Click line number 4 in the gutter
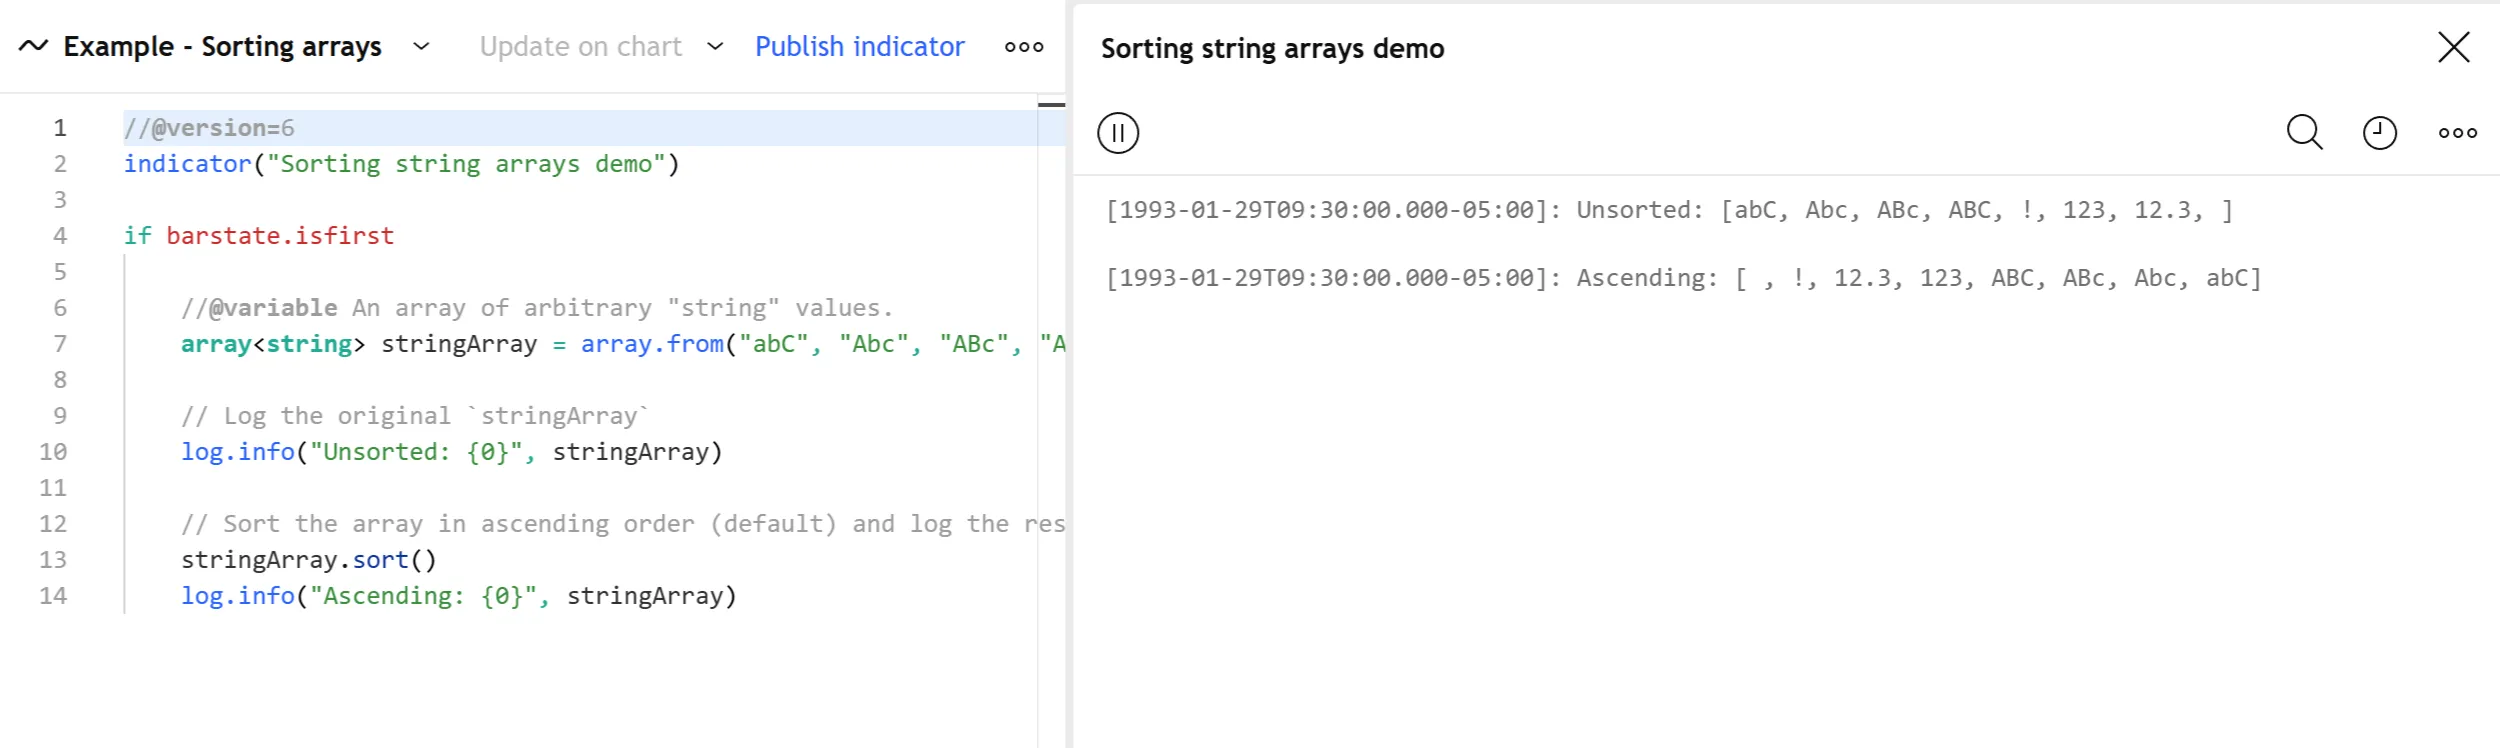 (60, 236)
